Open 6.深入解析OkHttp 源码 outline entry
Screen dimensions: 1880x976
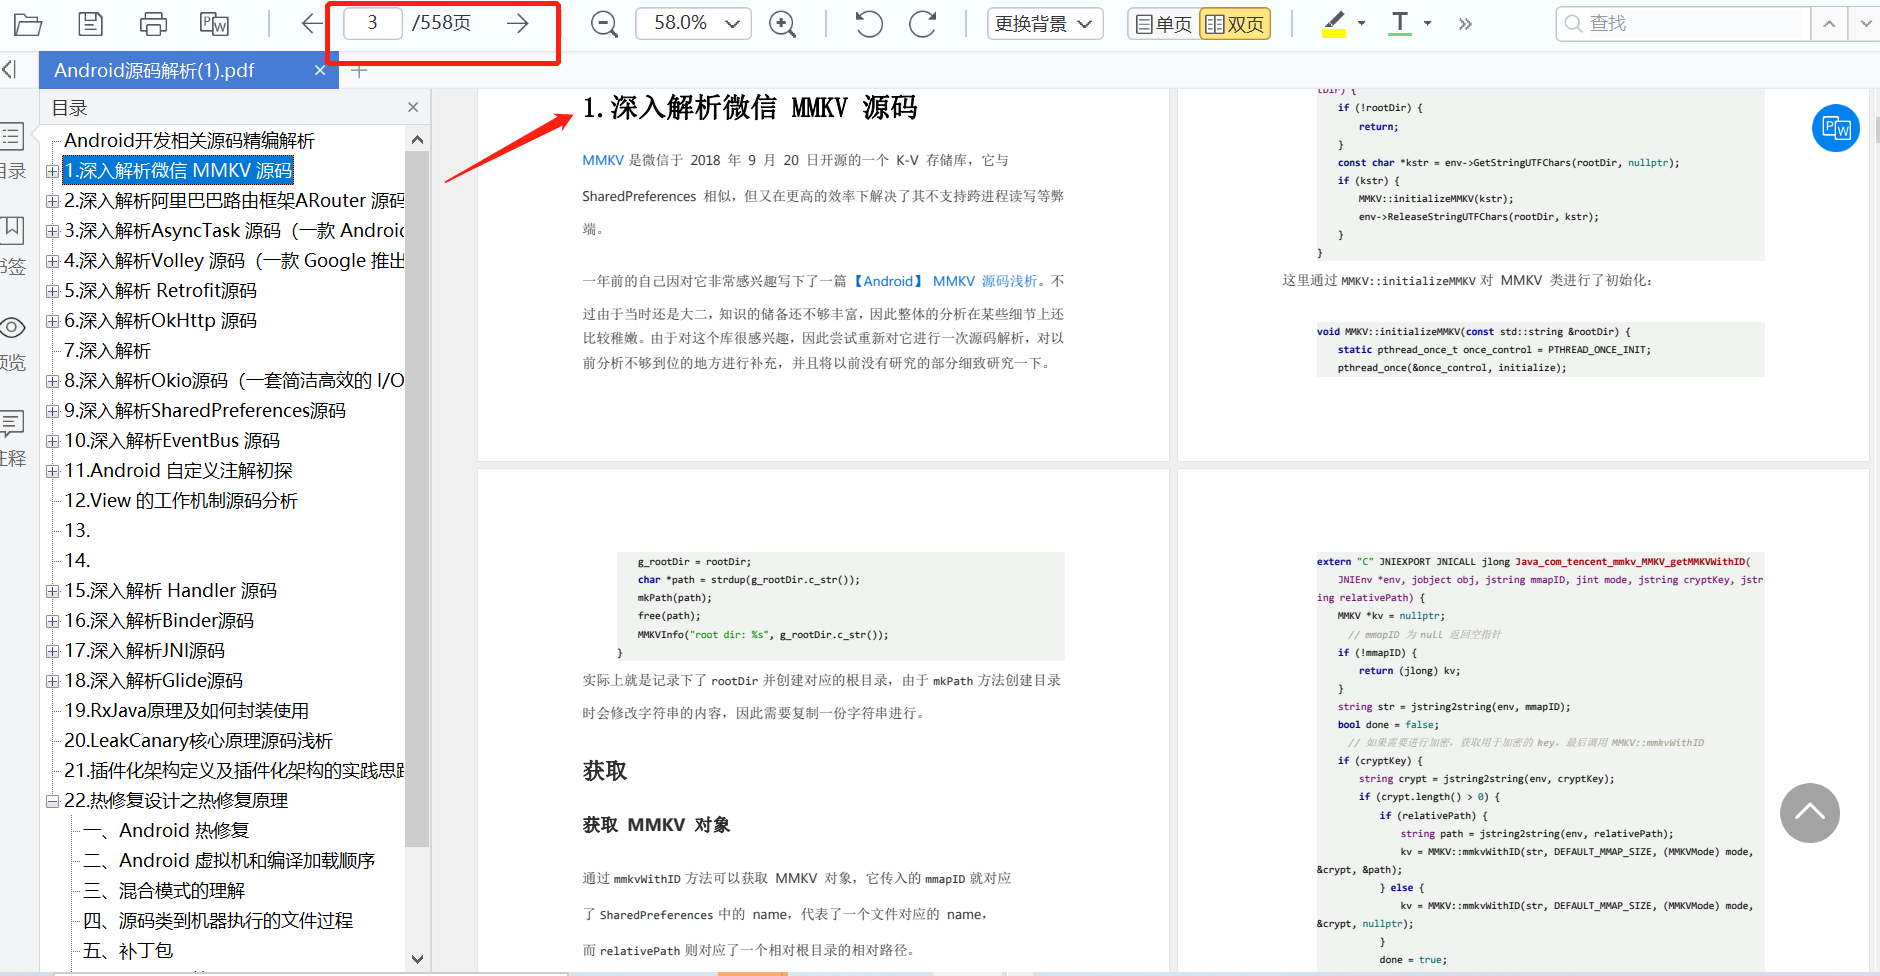(x=160, y=321)
